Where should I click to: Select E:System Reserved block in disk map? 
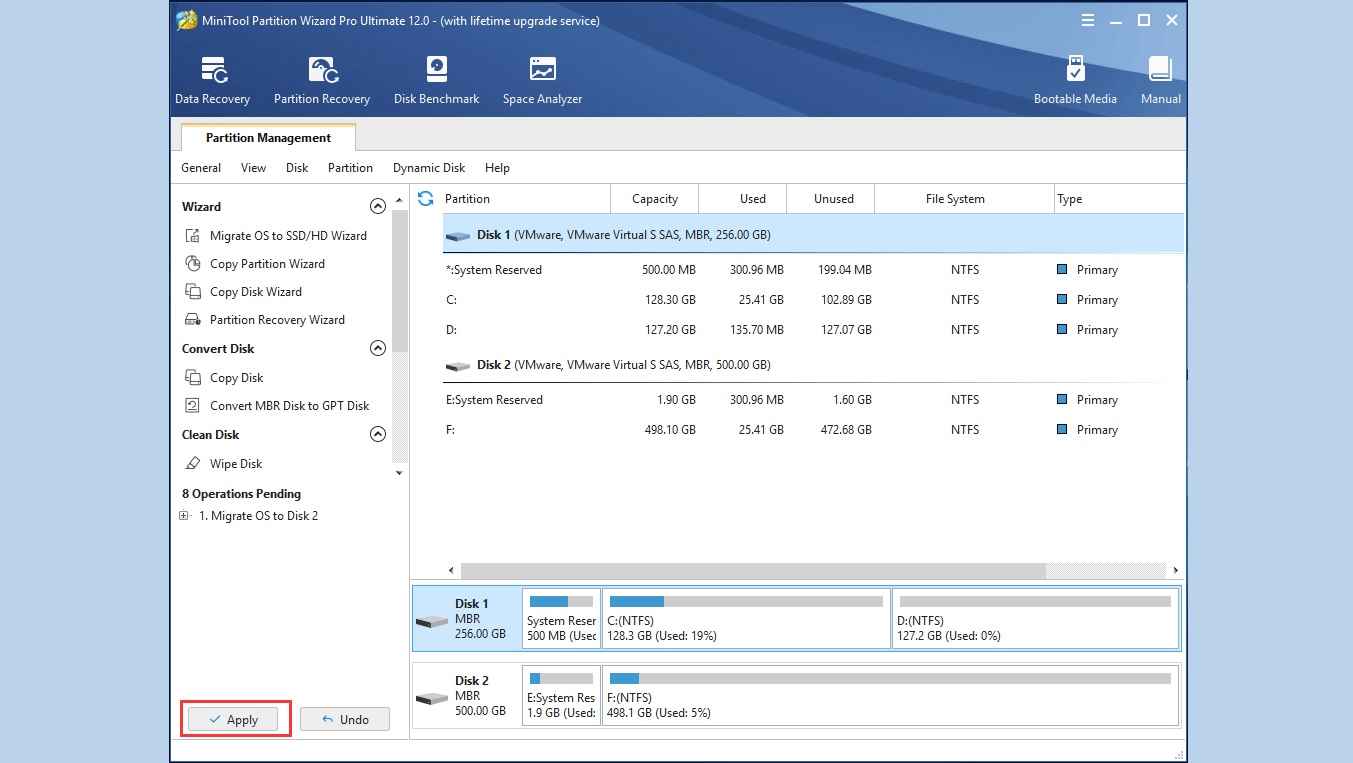pyautogui.click(x=562, y=696)
